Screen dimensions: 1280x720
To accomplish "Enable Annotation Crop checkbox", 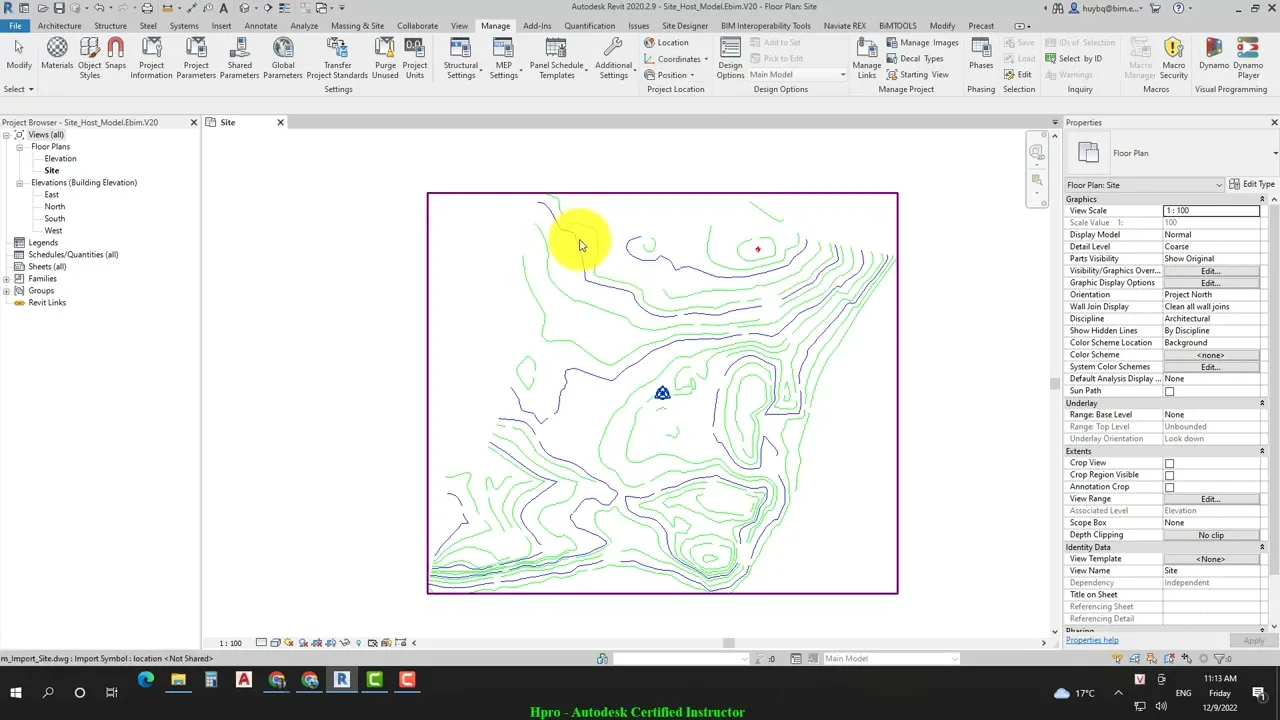I will coord(1169,487).
